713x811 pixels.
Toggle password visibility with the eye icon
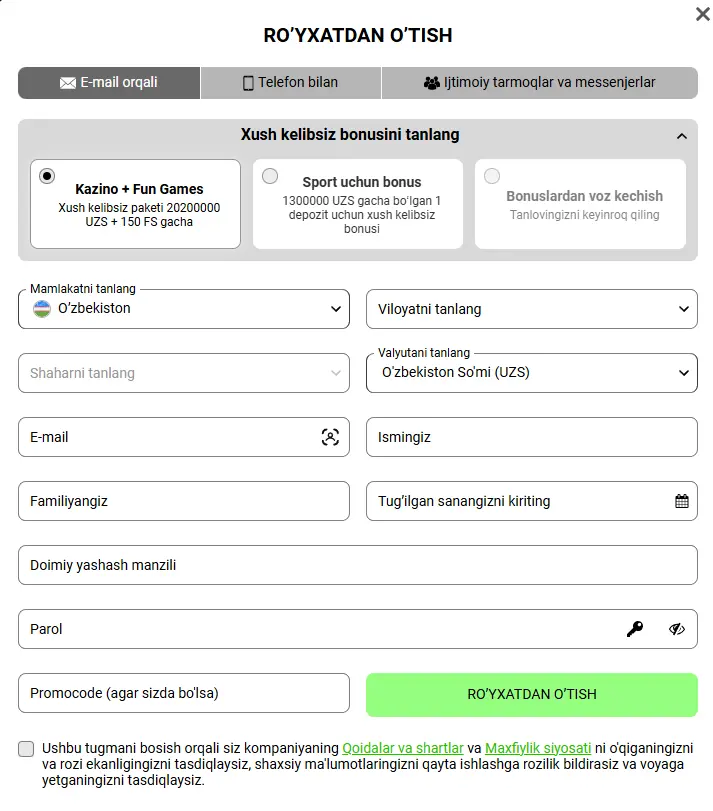pos(678,629)
